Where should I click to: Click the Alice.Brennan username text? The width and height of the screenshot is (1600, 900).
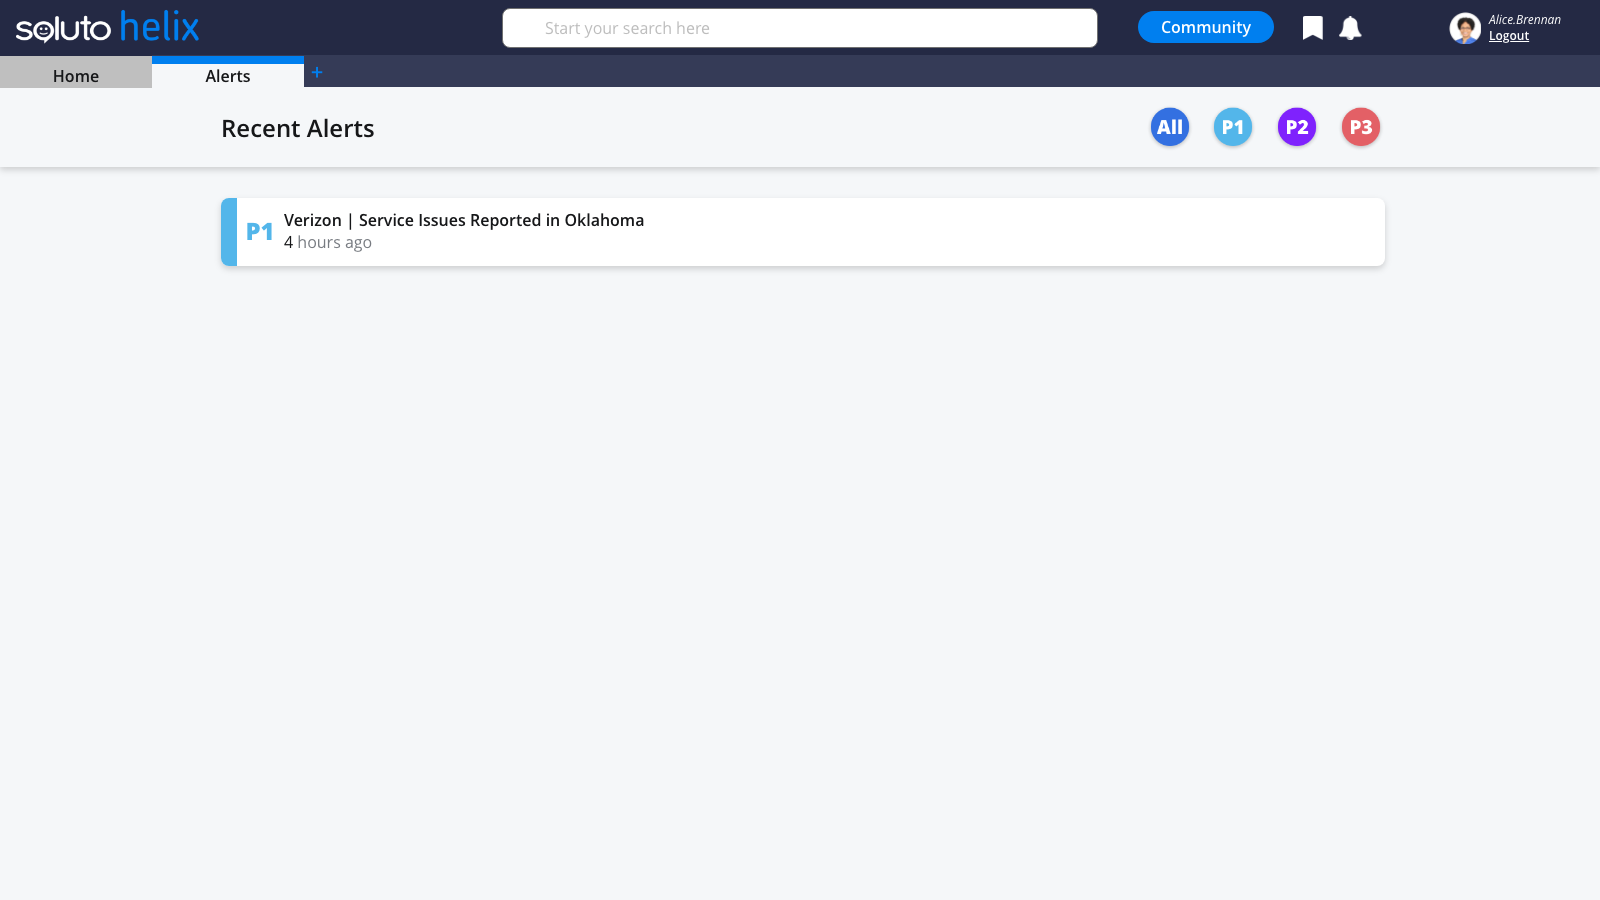click(1524, 19)
